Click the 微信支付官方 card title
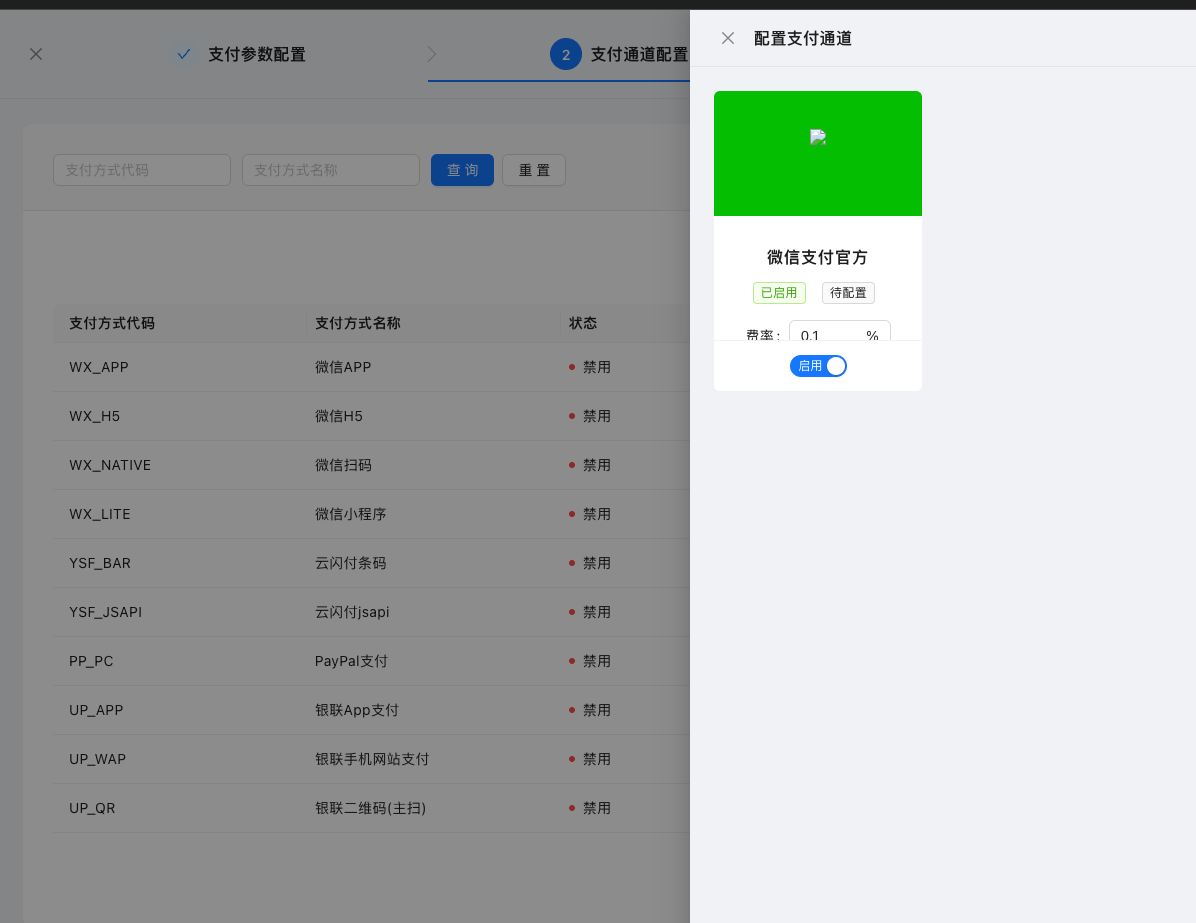 818,257
